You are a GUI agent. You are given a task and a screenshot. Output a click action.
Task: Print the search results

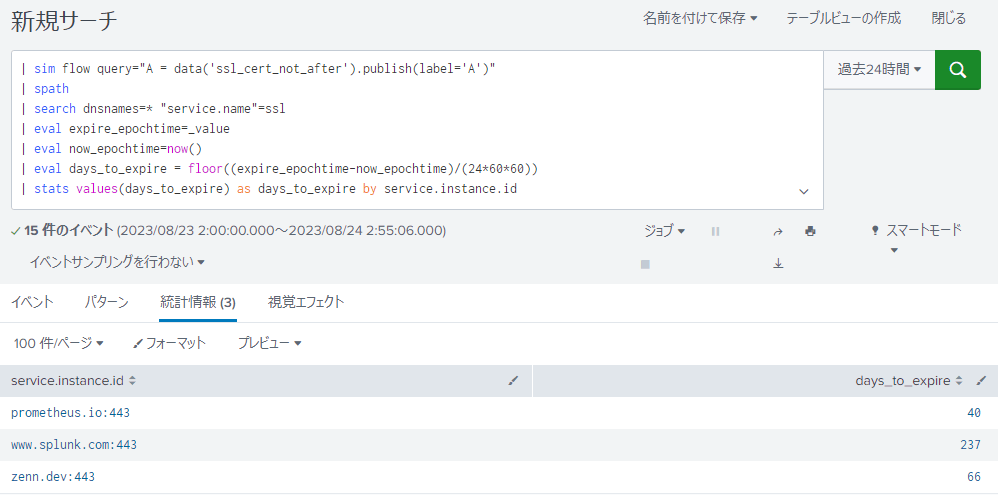(810, 232)
